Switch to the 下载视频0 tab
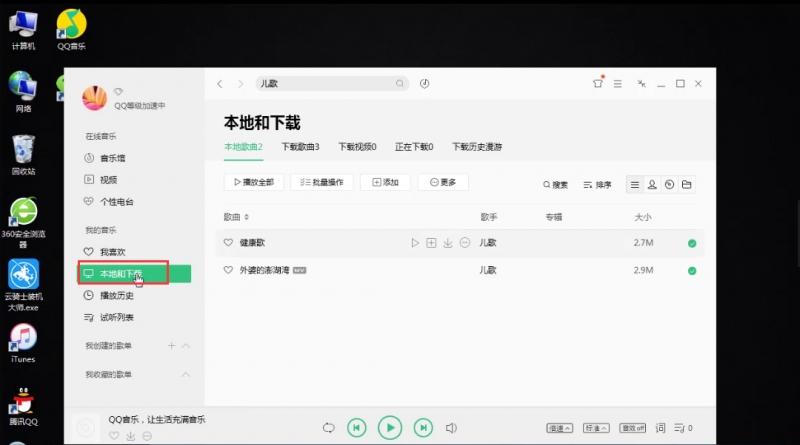This screenshot has width=800, height=445. [358, 147]
